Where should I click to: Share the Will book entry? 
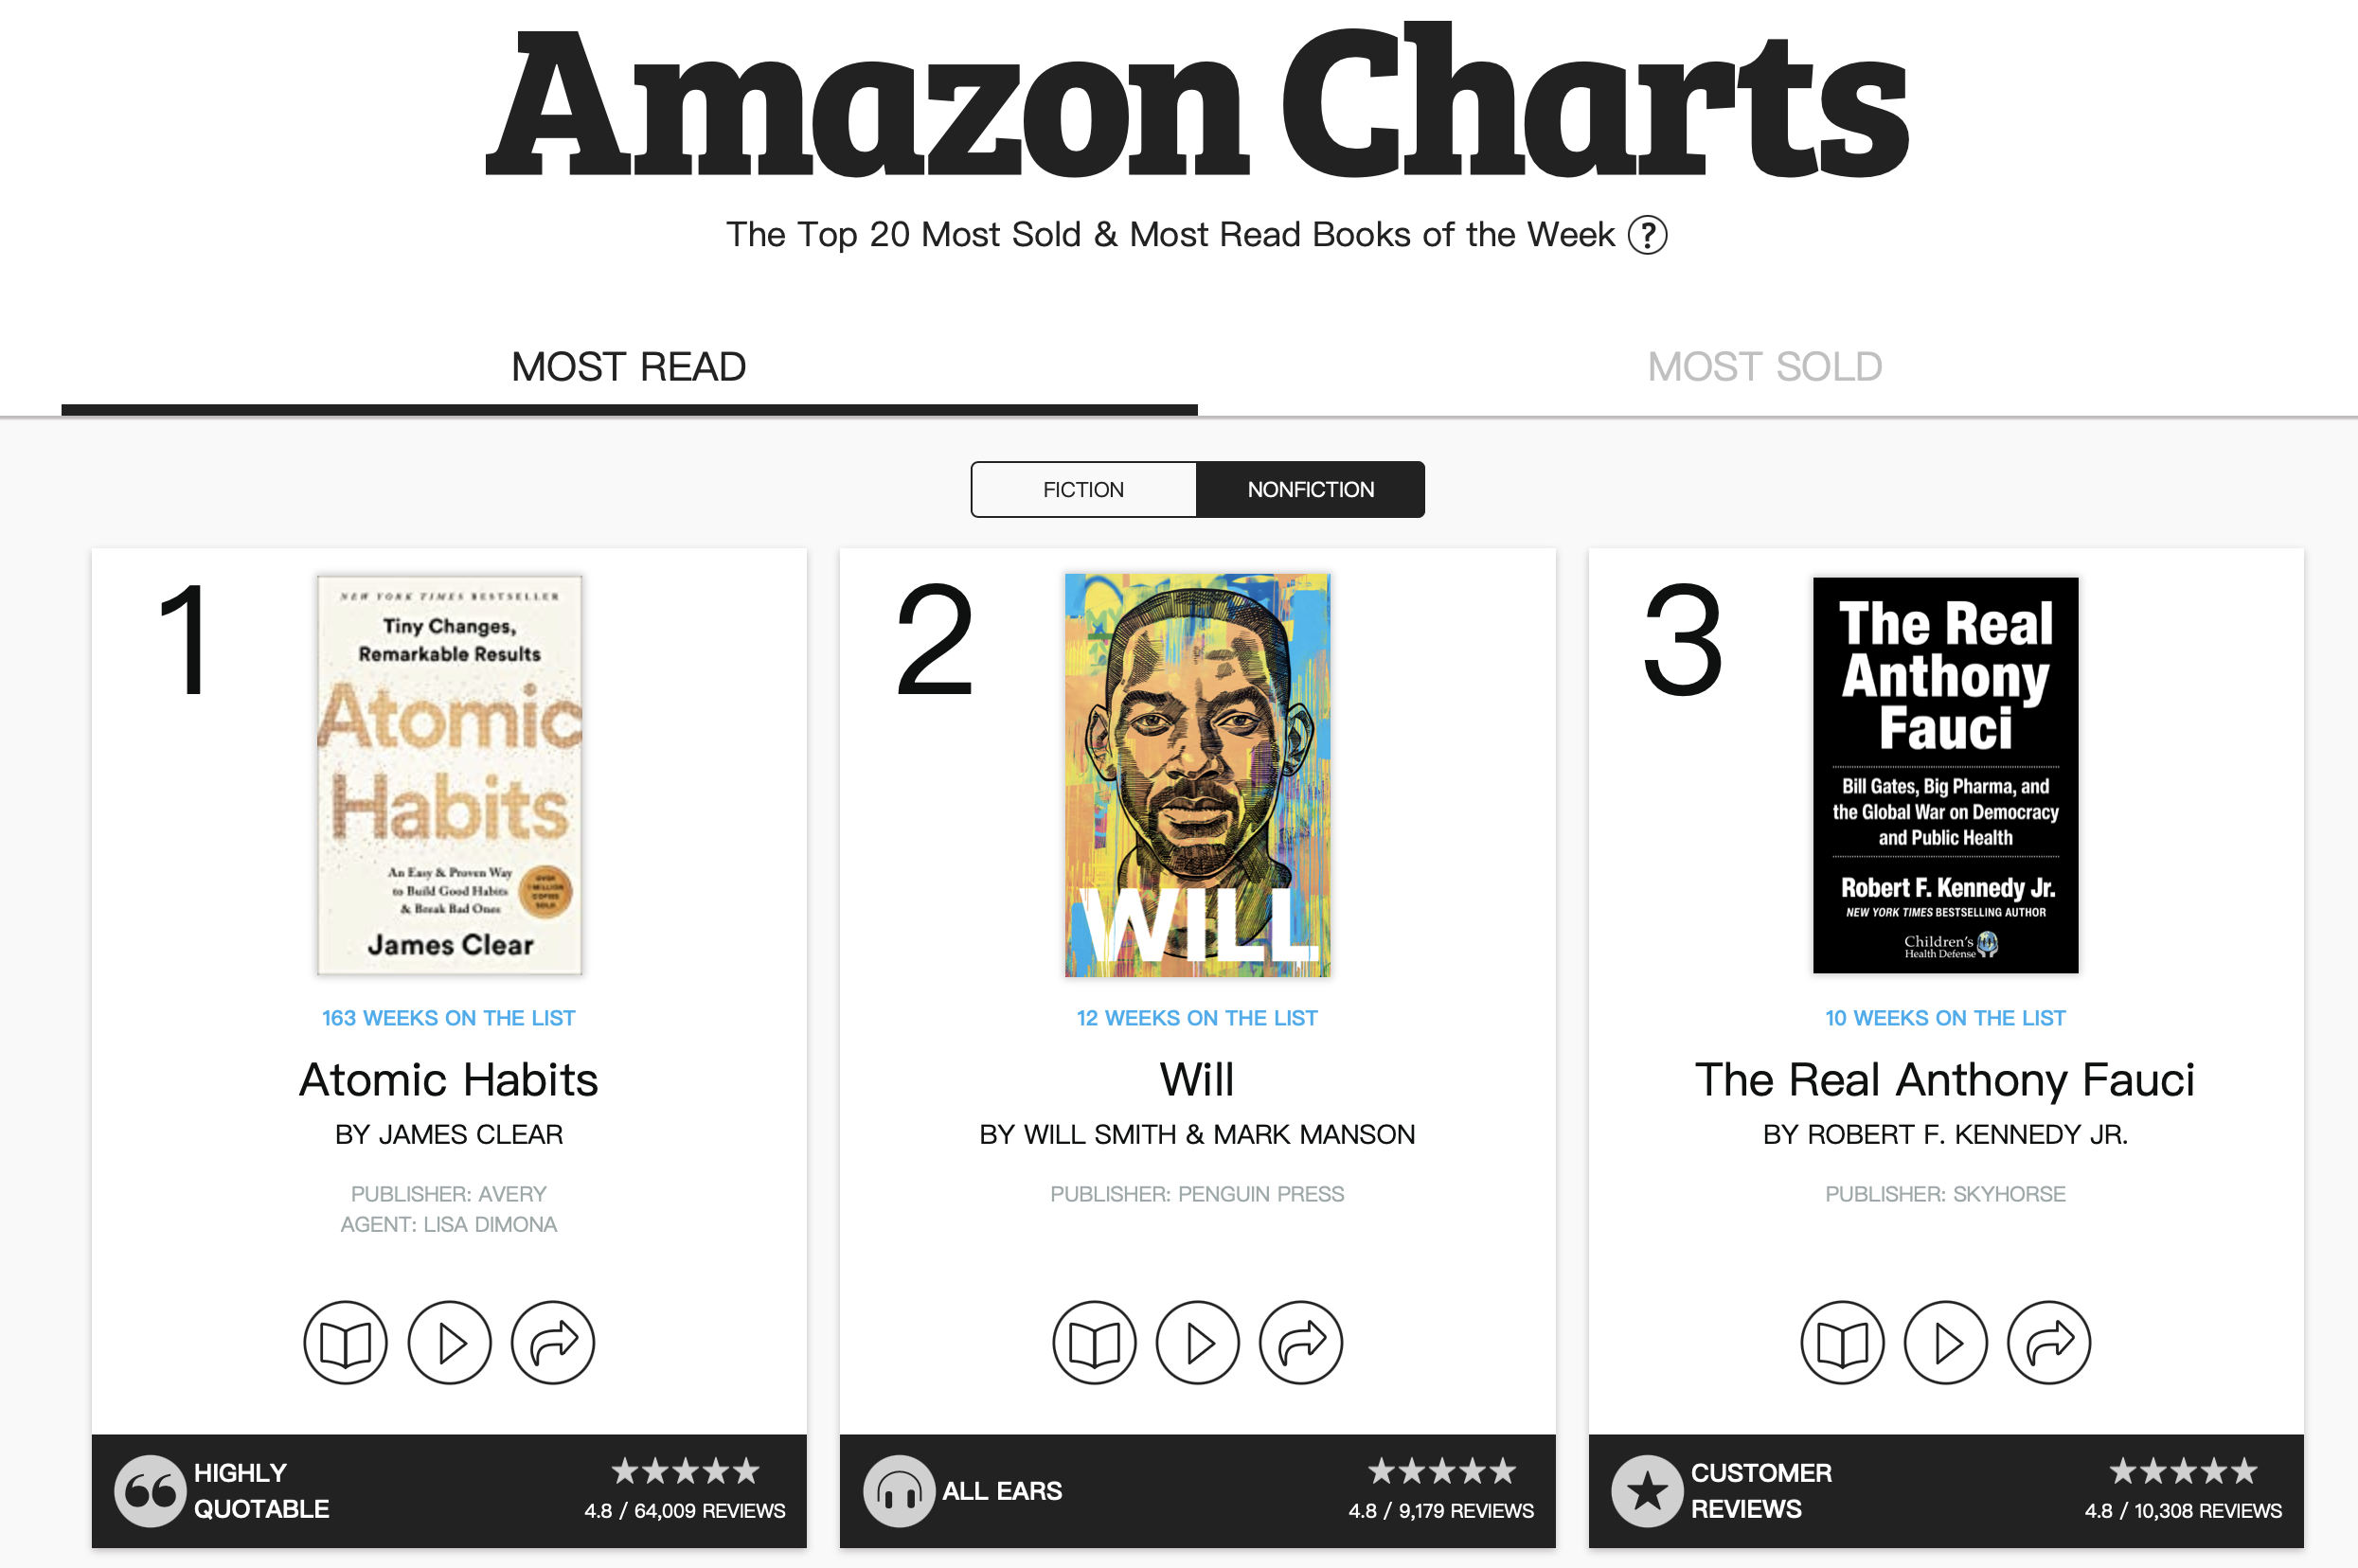[1301, 1343]
